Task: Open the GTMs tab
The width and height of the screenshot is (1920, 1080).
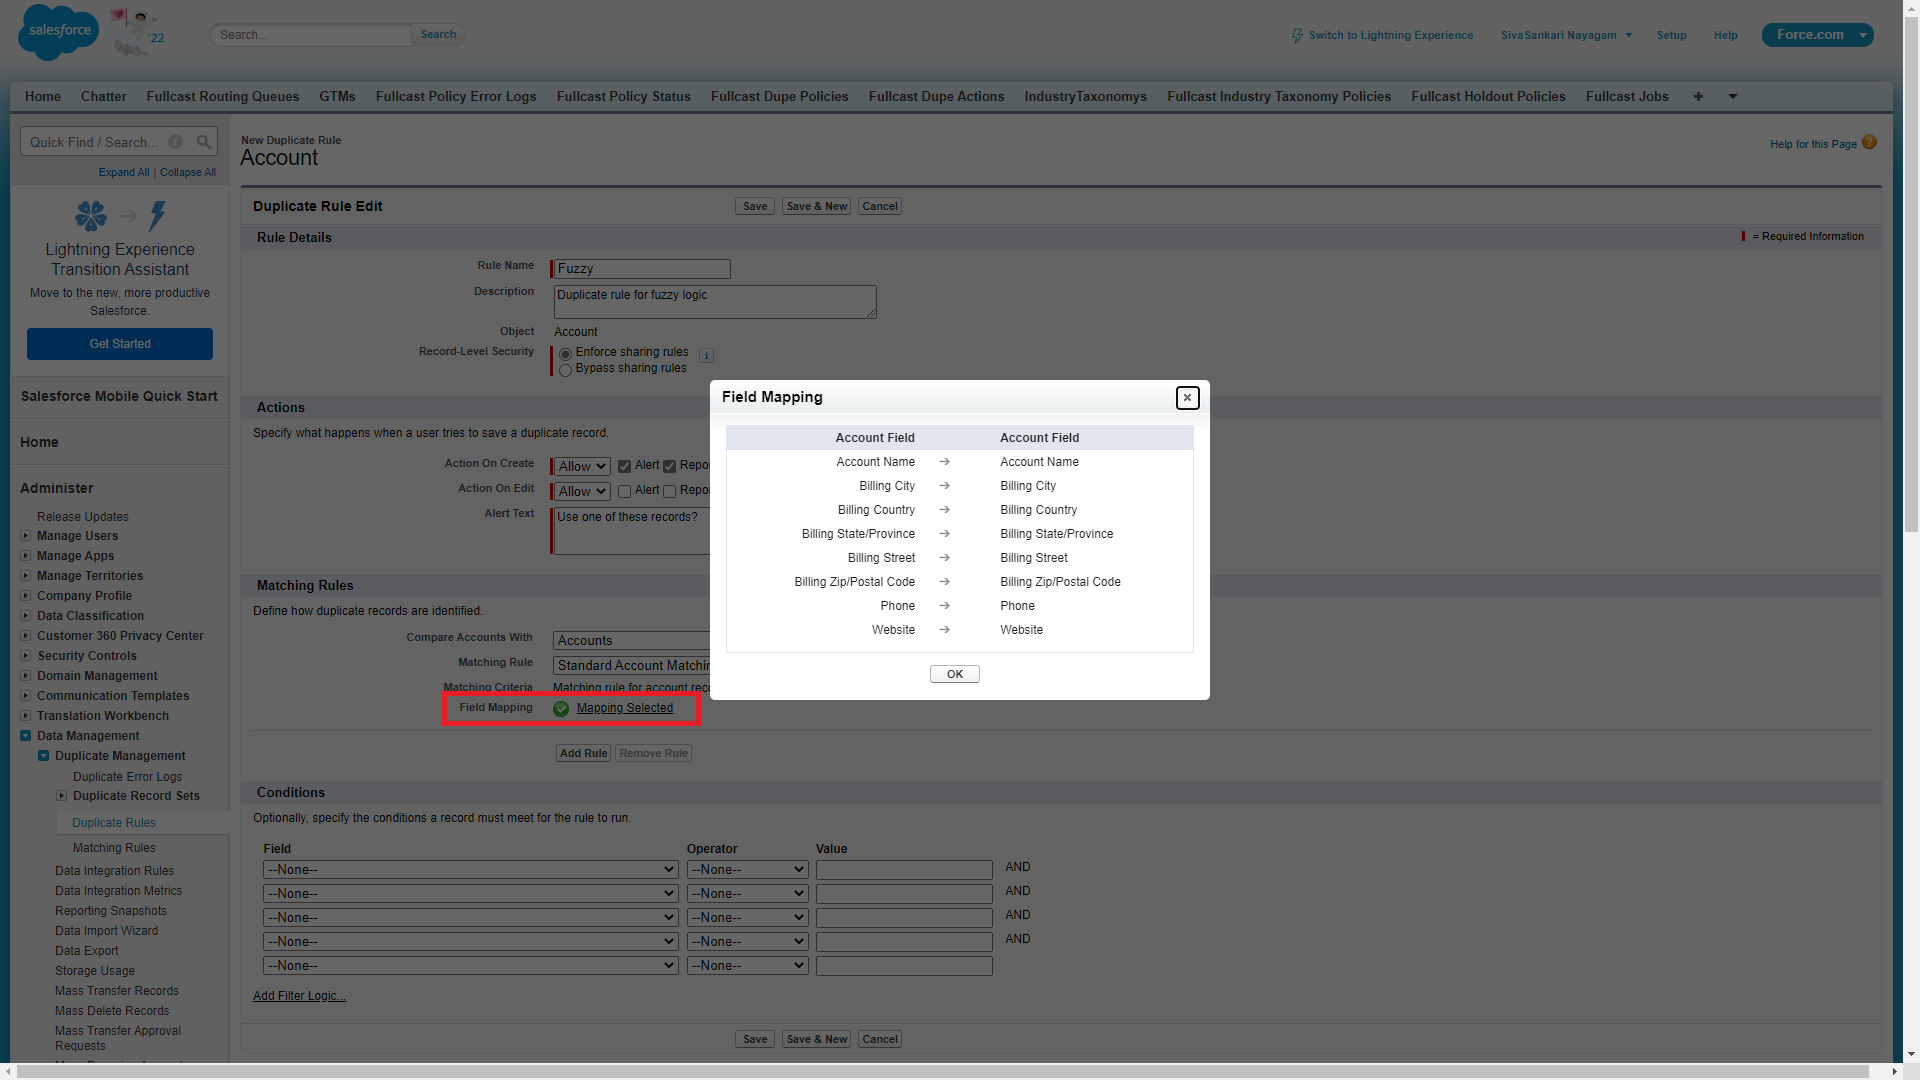Action: pos(338,97)
